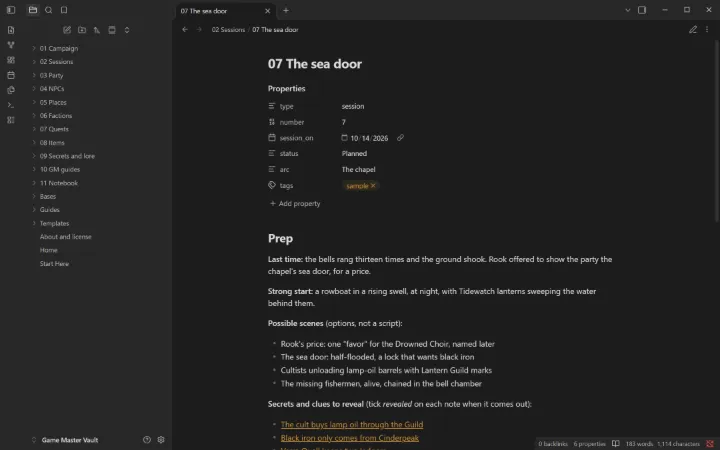Open the Home note
The image size is (720, 450).
click(48, 250)
